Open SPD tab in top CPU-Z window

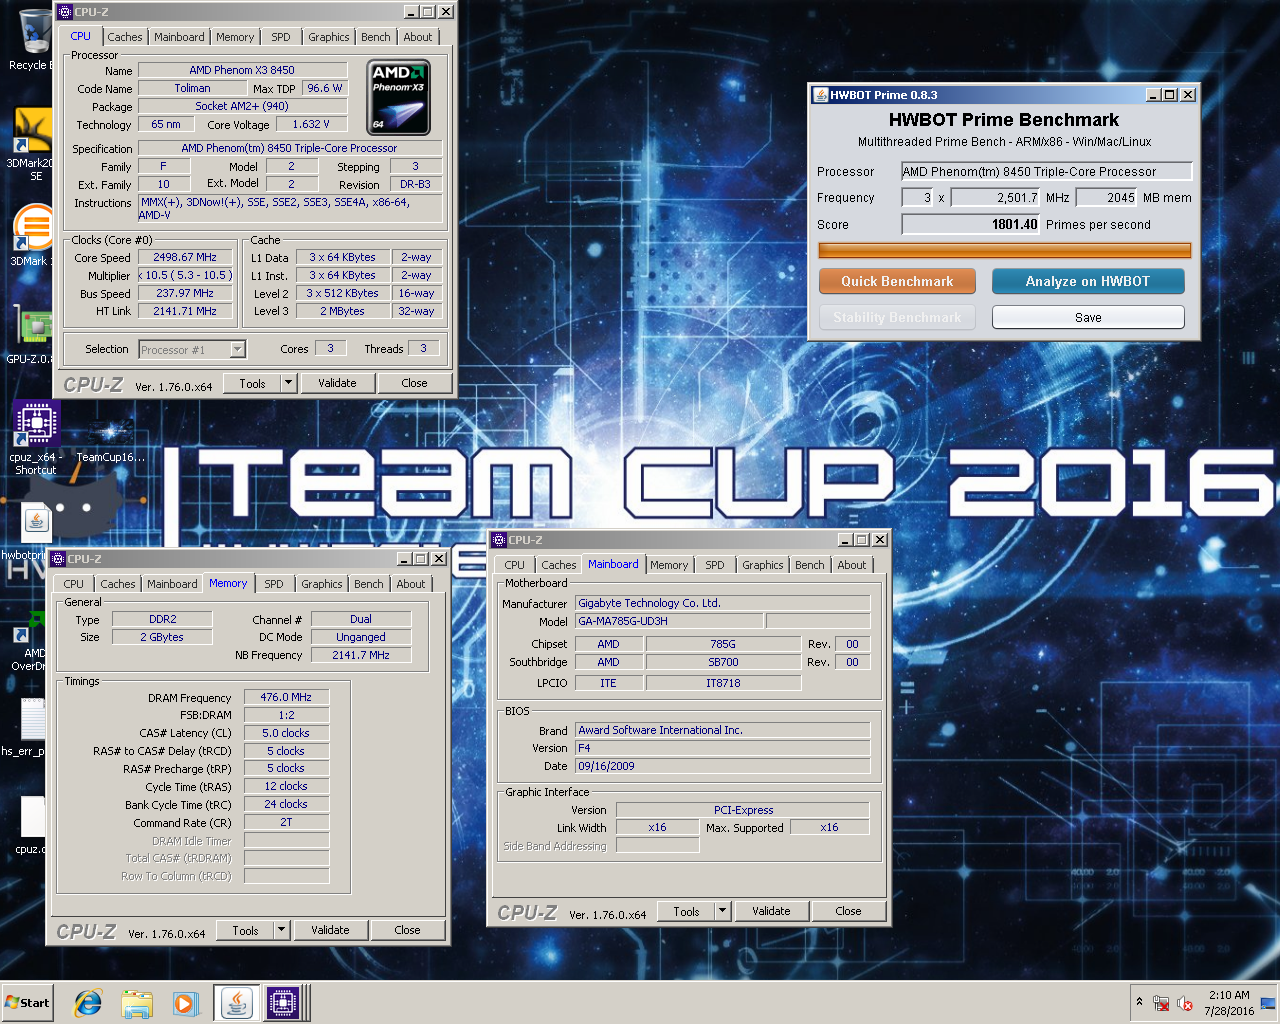[x=281, y=37]
